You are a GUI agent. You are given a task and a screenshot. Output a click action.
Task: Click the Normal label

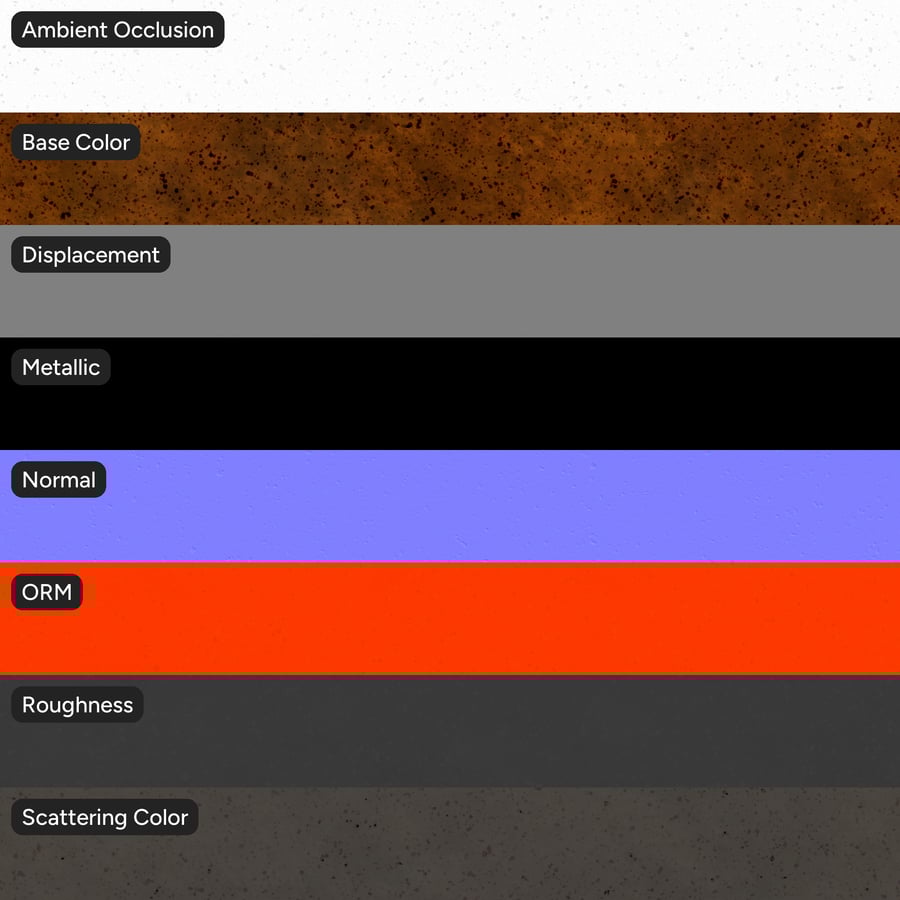click(x=59, y=479)
